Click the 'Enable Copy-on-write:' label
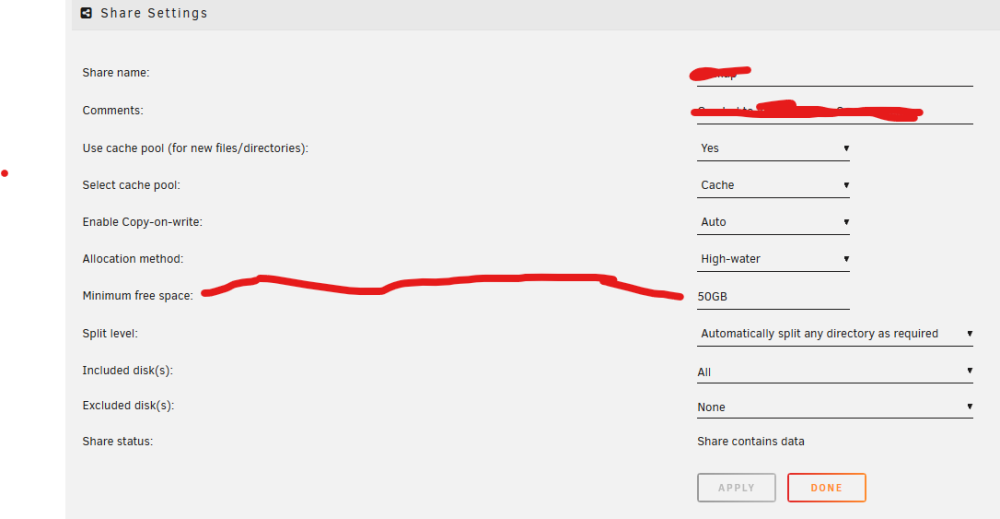 click(142, 223)
